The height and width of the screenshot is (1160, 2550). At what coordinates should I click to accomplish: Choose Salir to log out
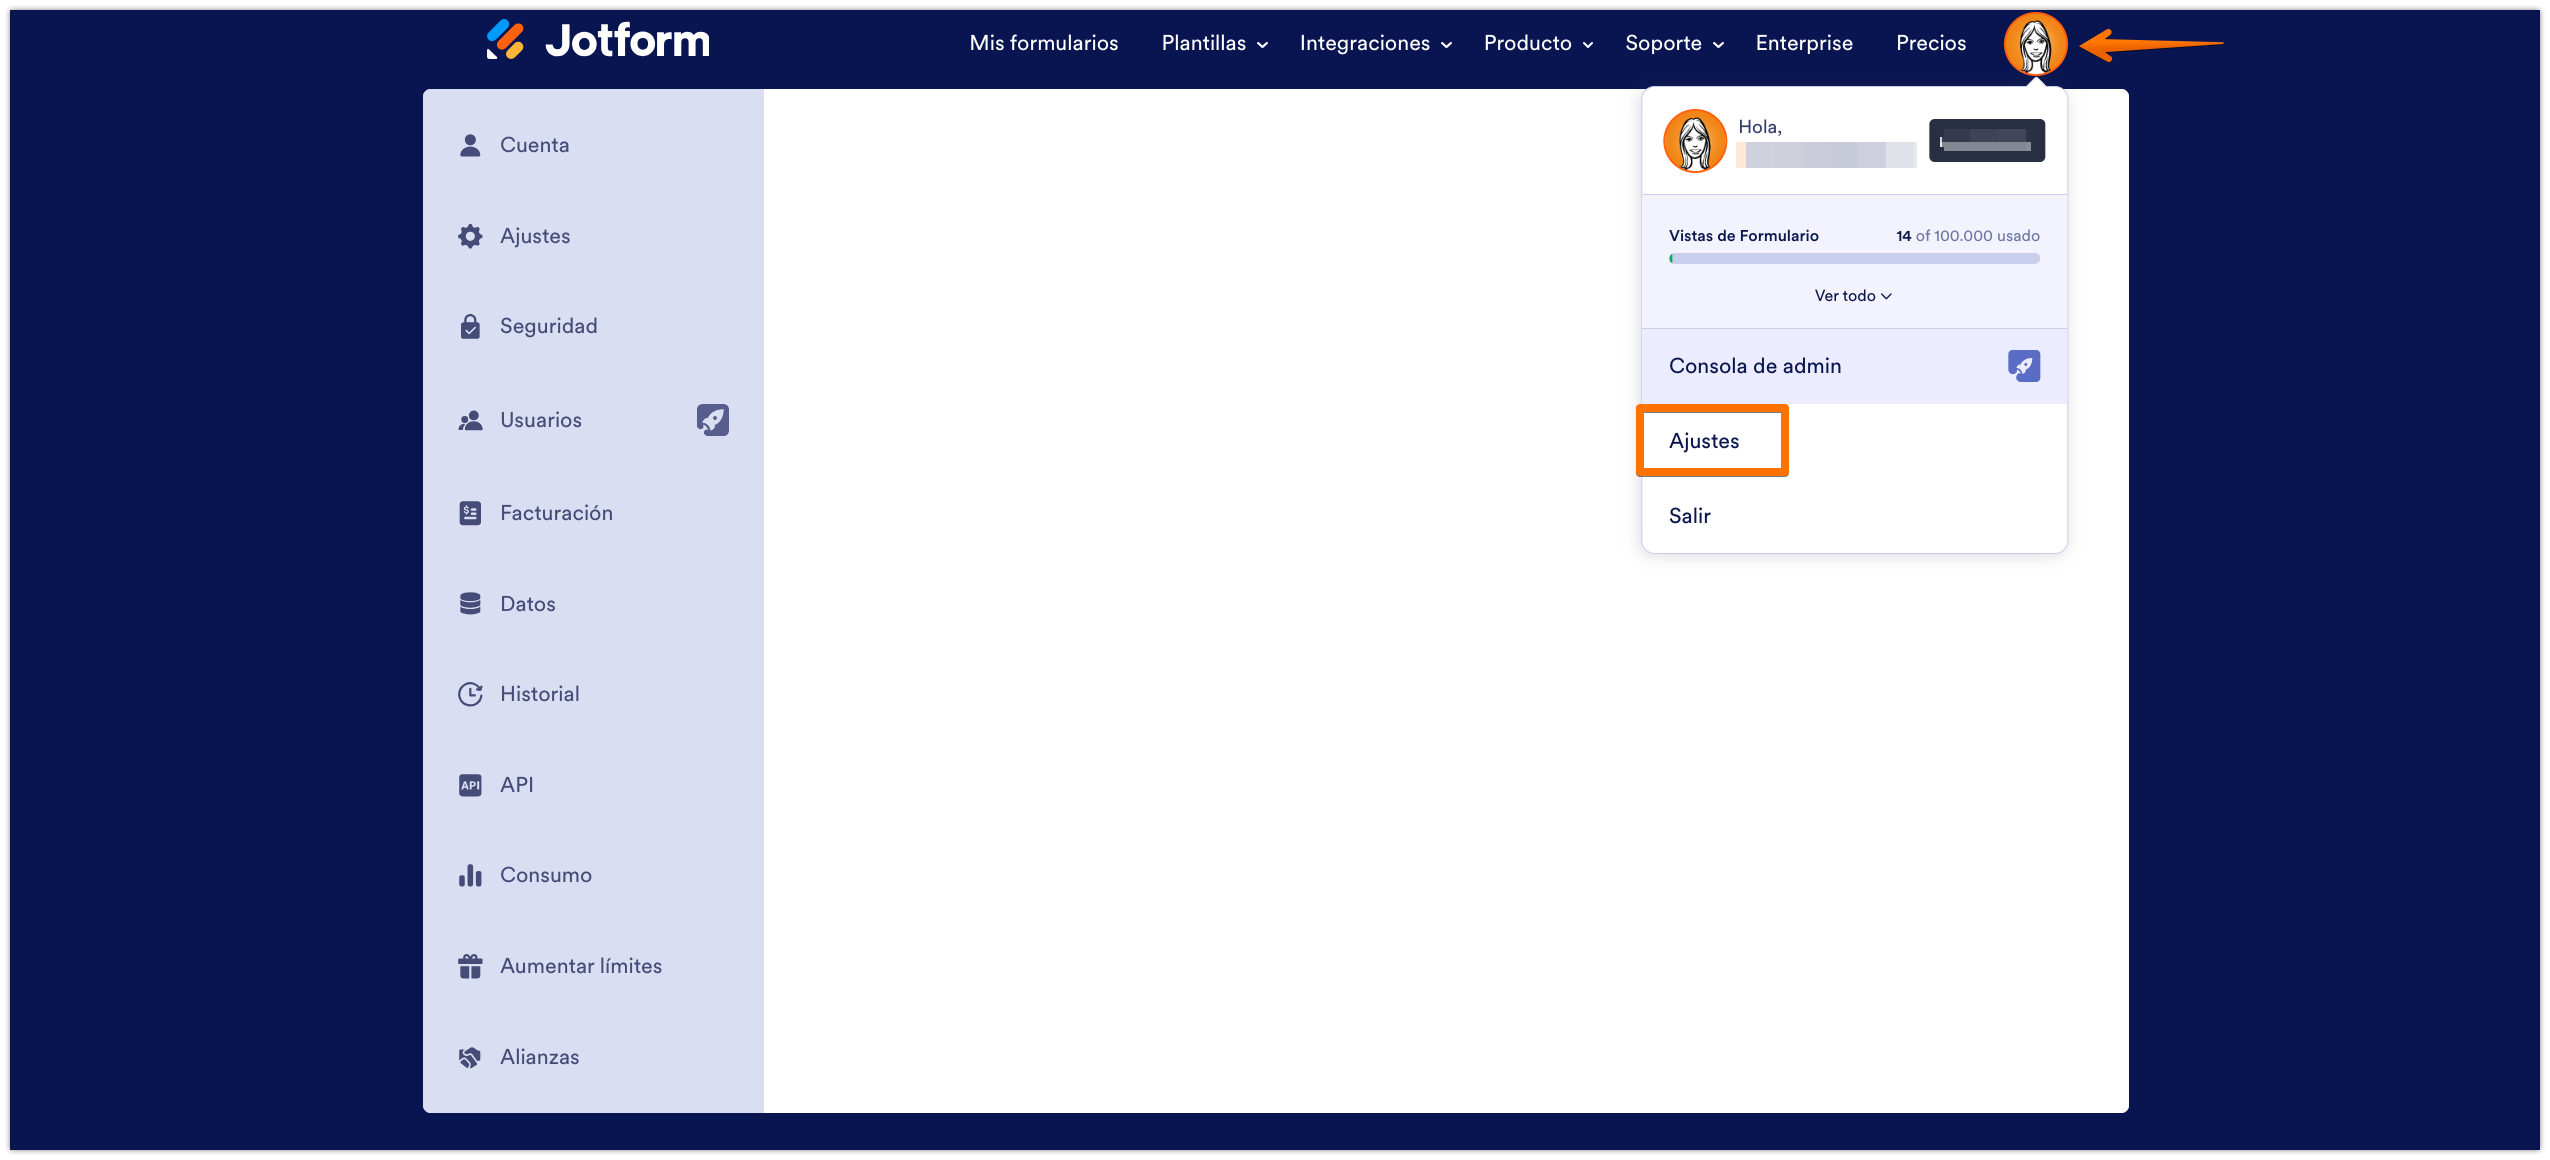coord(1689,516)
